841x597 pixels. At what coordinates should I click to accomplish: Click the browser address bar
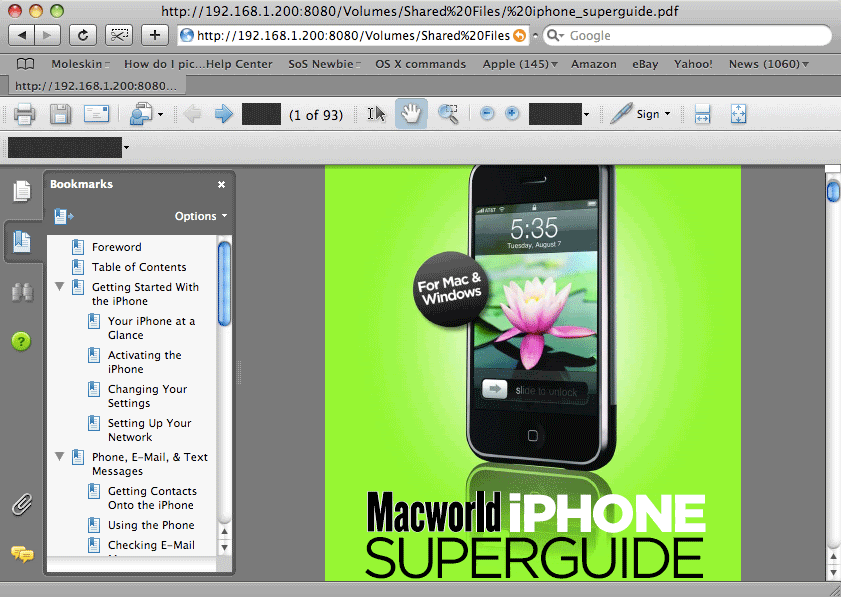(353, 35)
